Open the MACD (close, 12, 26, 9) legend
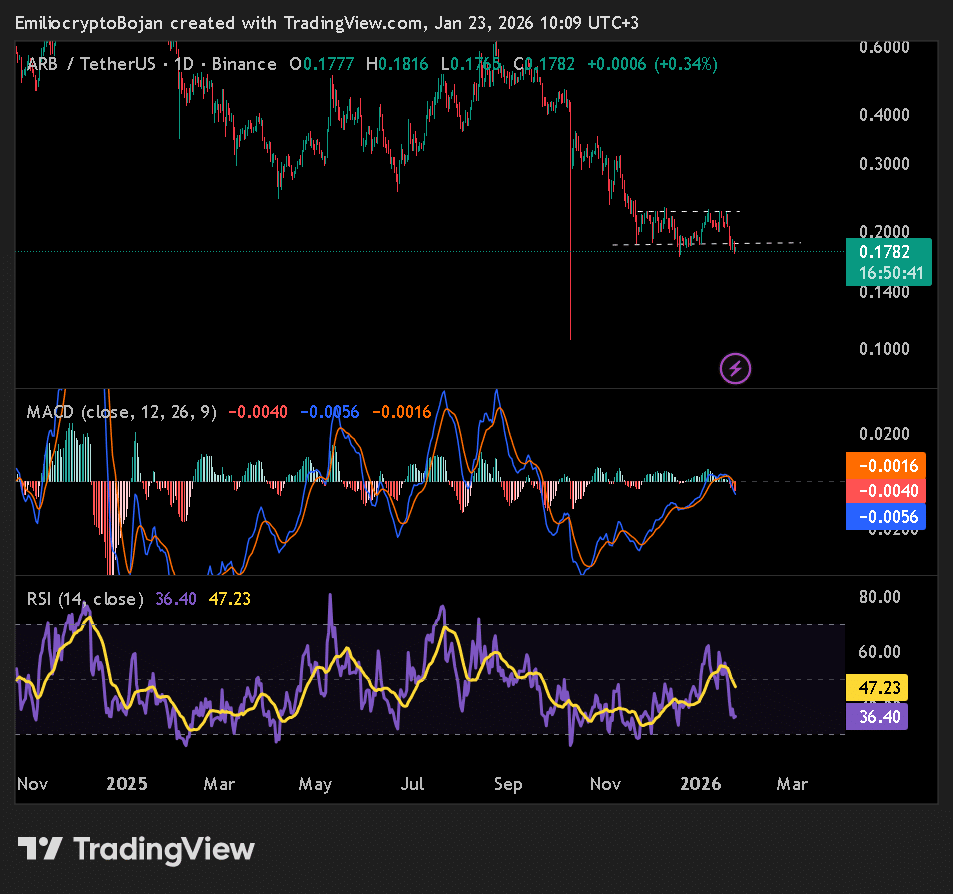Viewport: 953px width, 894px height. [121, 412]
